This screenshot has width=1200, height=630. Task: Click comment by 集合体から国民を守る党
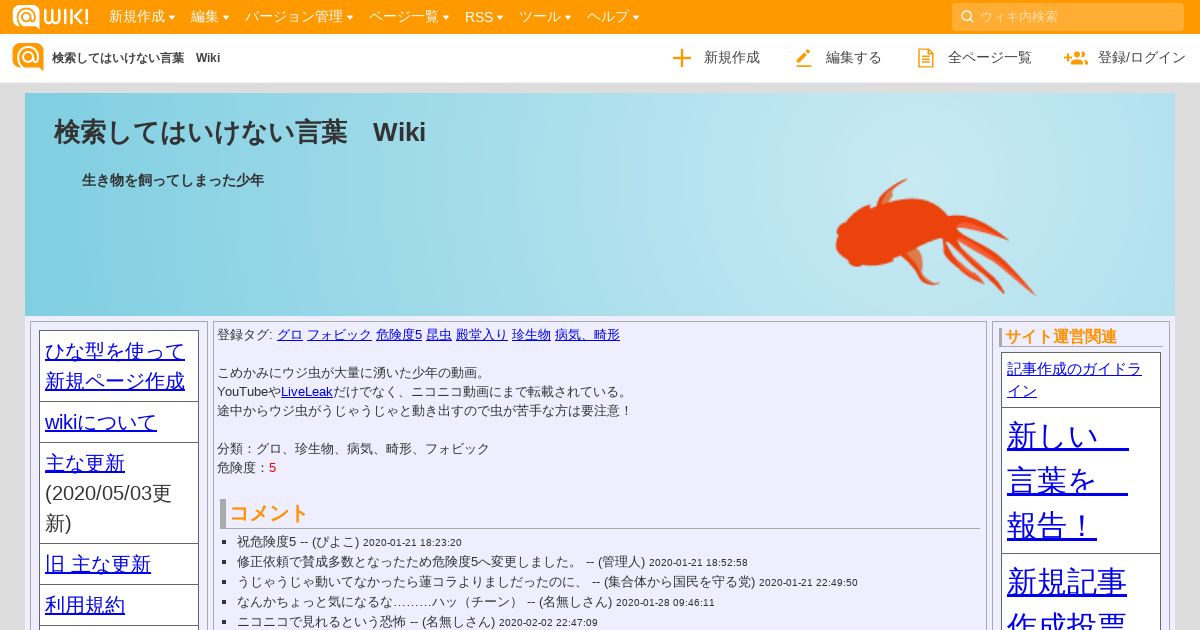(x=496, y=582)
